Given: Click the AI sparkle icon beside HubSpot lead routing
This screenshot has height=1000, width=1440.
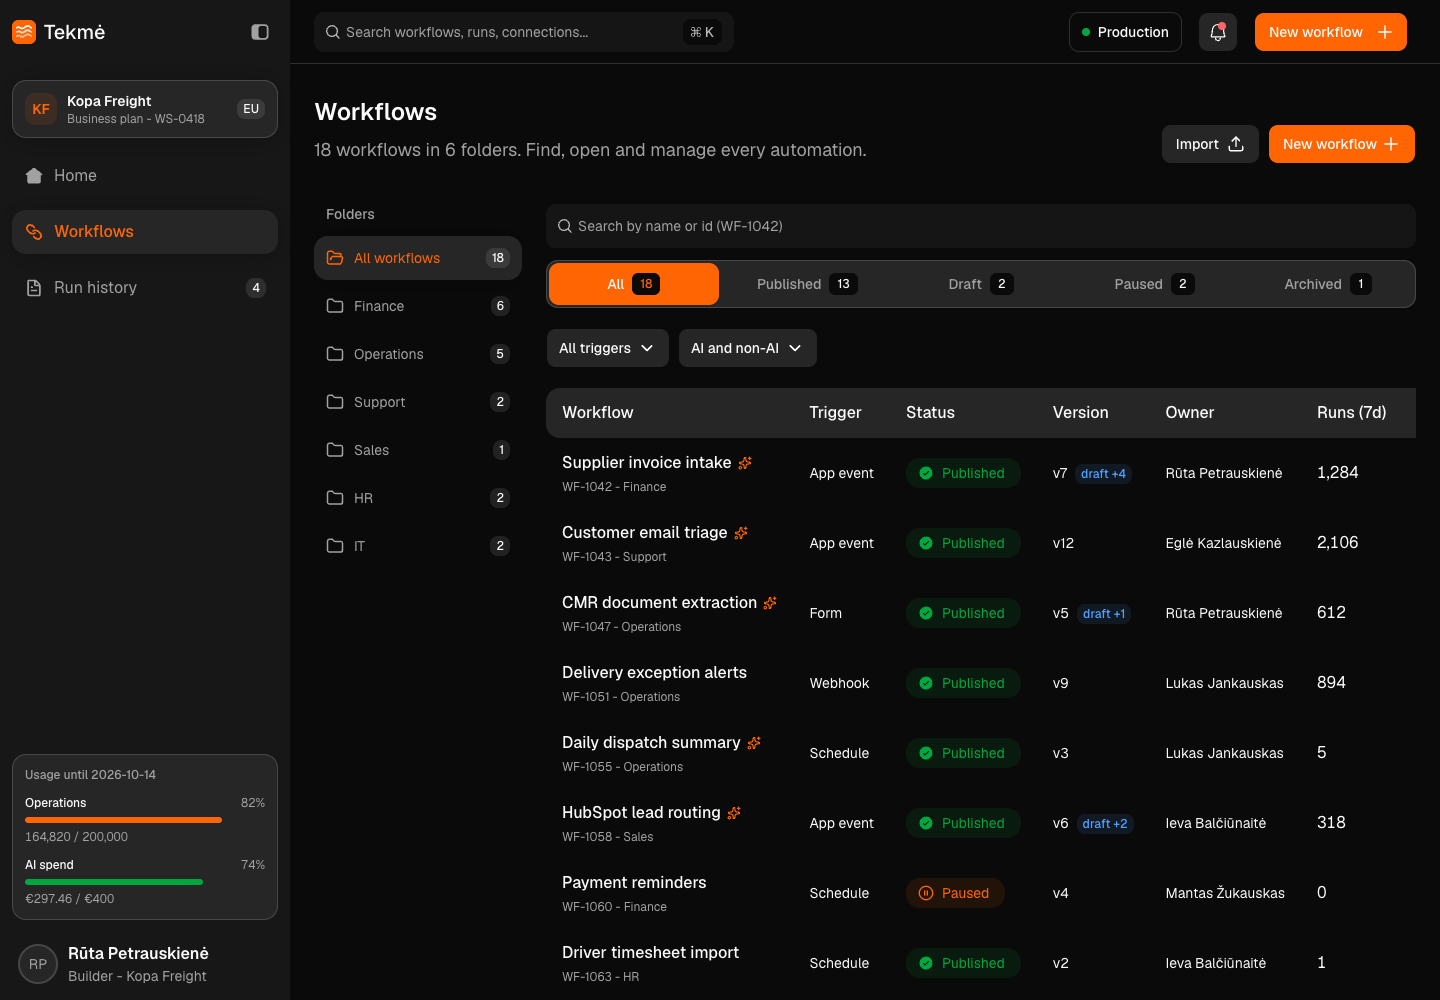Looking at the screenshot, I should [x=734, y=813].
